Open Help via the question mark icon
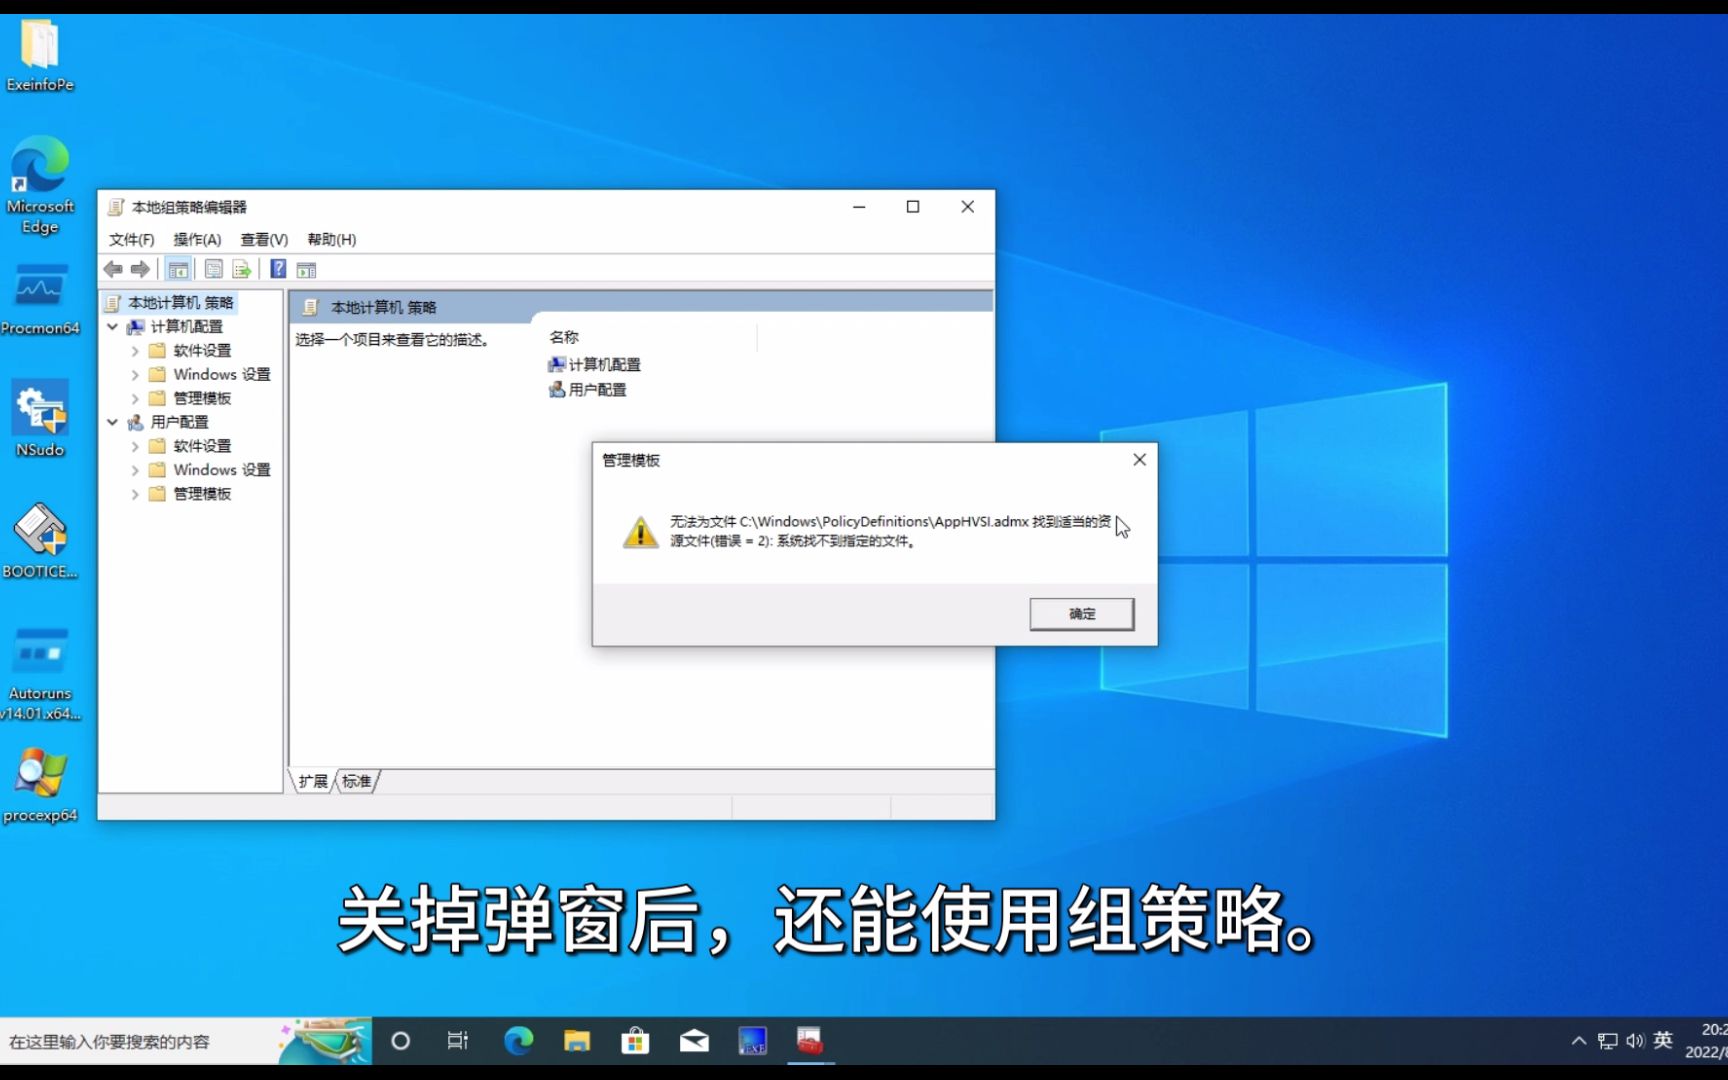The height and width of the screenshot is (1080, 1728). (278, 269)
